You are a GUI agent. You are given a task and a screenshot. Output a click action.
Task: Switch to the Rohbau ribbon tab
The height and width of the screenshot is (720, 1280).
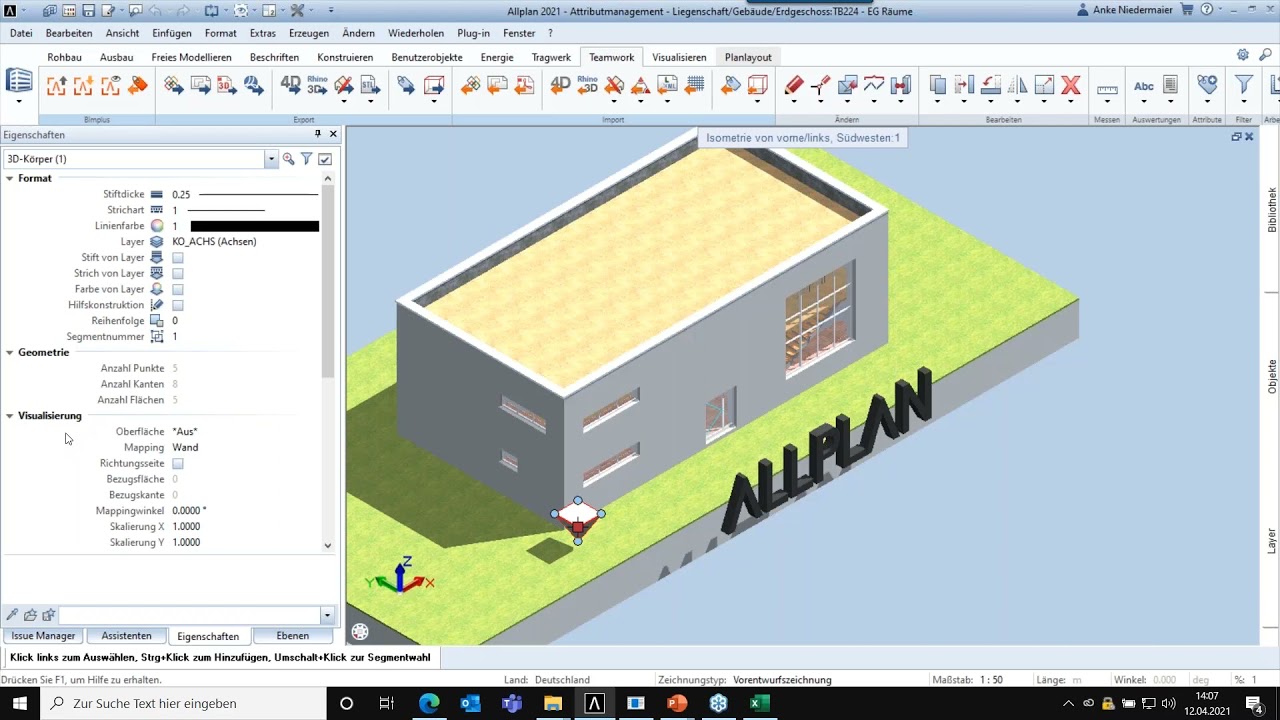tap(64, 57)
